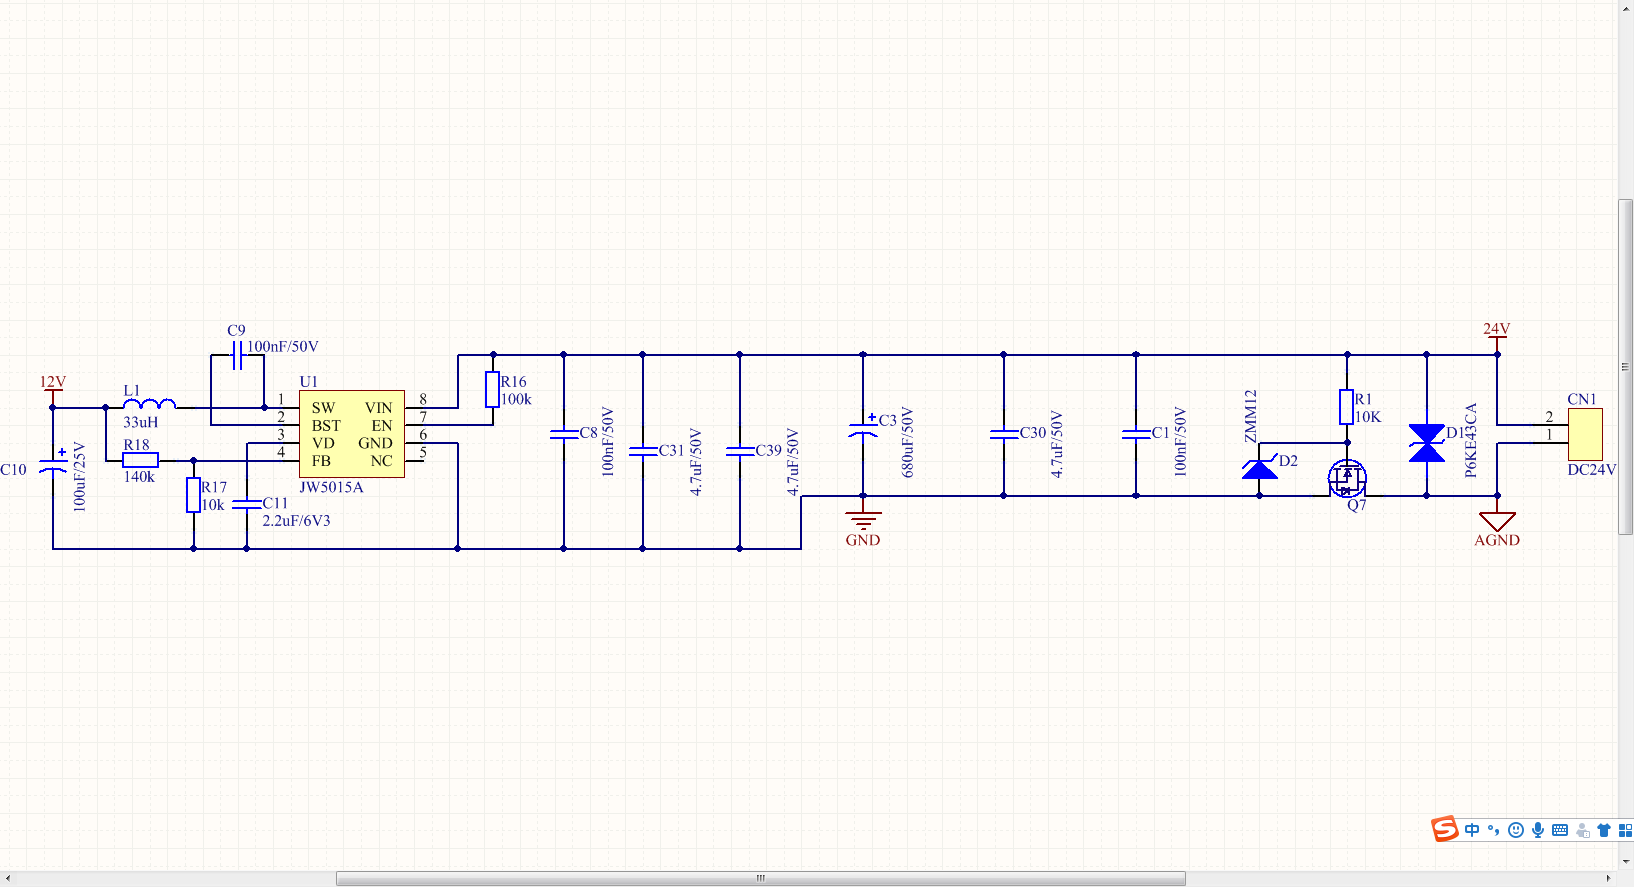The image size is (1634, 887).
Task: Click the horizontal scrollbar thumb
Action: 761,878
